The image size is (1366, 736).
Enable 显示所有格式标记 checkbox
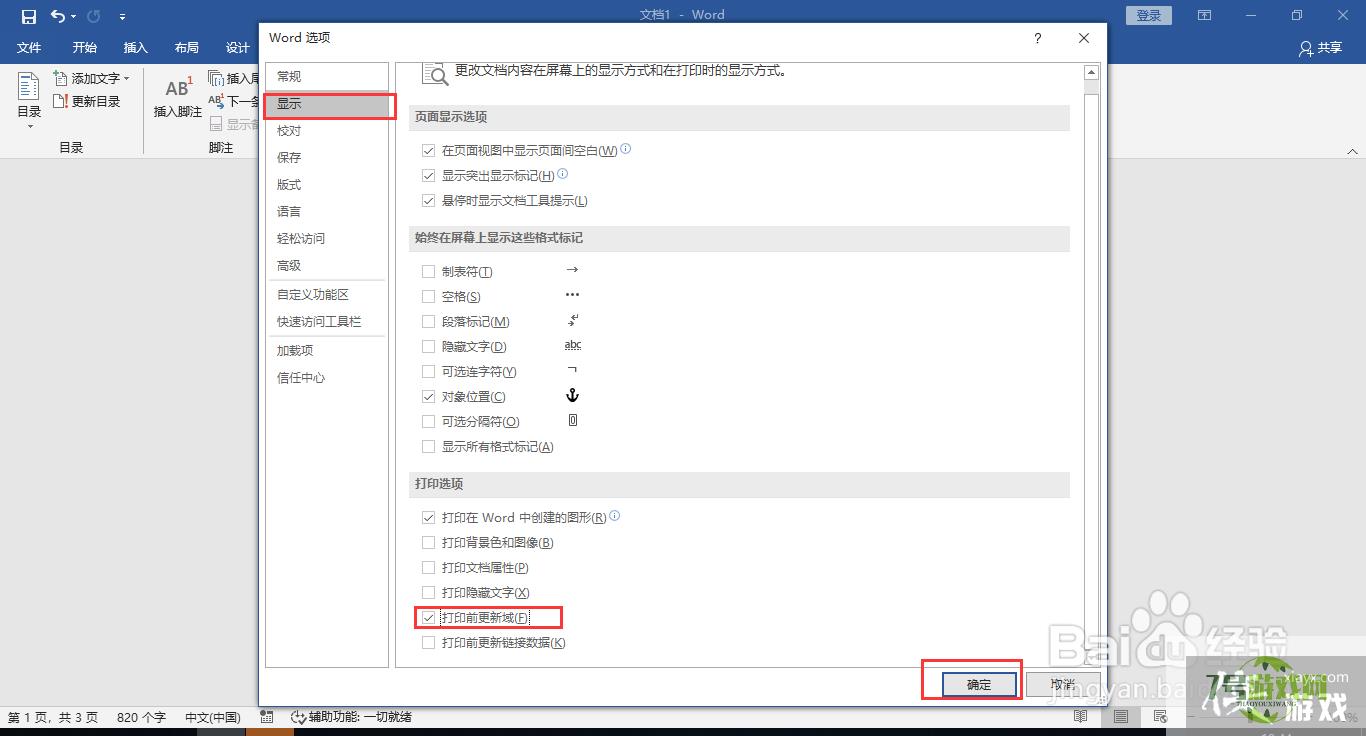[429, 447]
